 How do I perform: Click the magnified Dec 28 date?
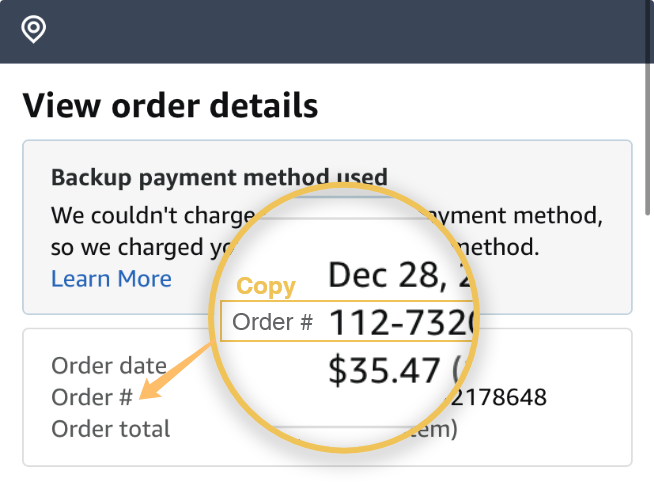tap(400, 274)
